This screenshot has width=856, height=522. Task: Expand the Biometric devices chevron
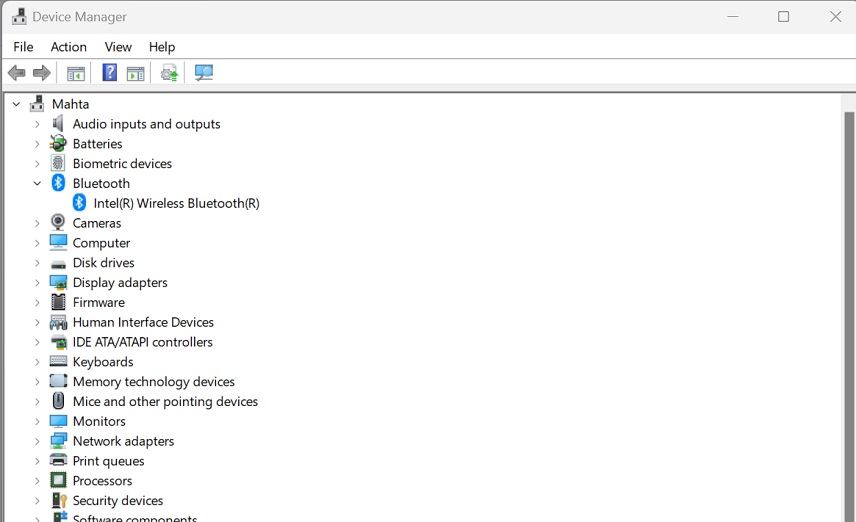pos(37,163)
